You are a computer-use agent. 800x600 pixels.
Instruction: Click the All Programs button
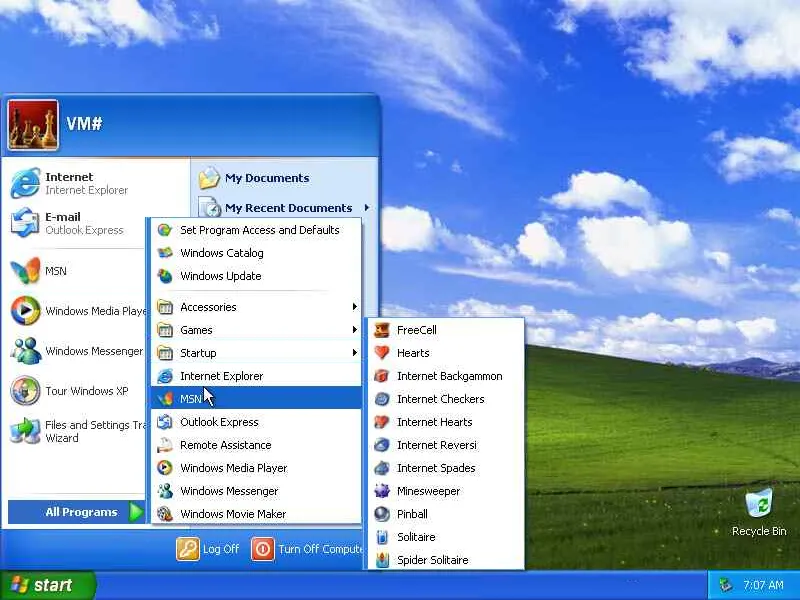click(77, 512)
